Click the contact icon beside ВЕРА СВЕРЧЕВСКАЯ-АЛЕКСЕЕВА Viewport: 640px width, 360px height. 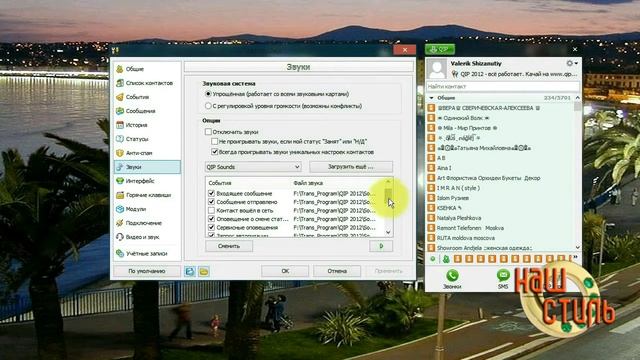point(431,108)
